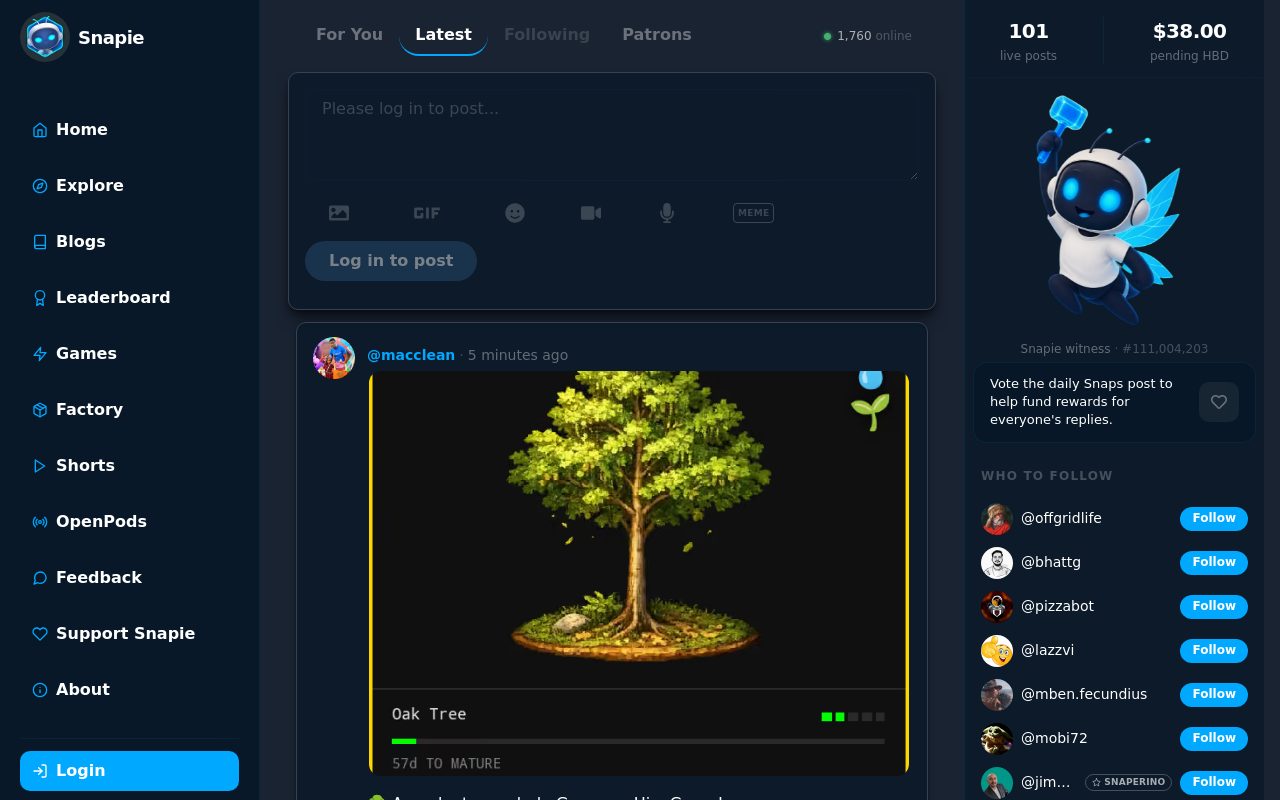This screenshot has height=800, width=1280.
Task: Click the Login button
Action: pyautogui.click(x=129, y=771)
